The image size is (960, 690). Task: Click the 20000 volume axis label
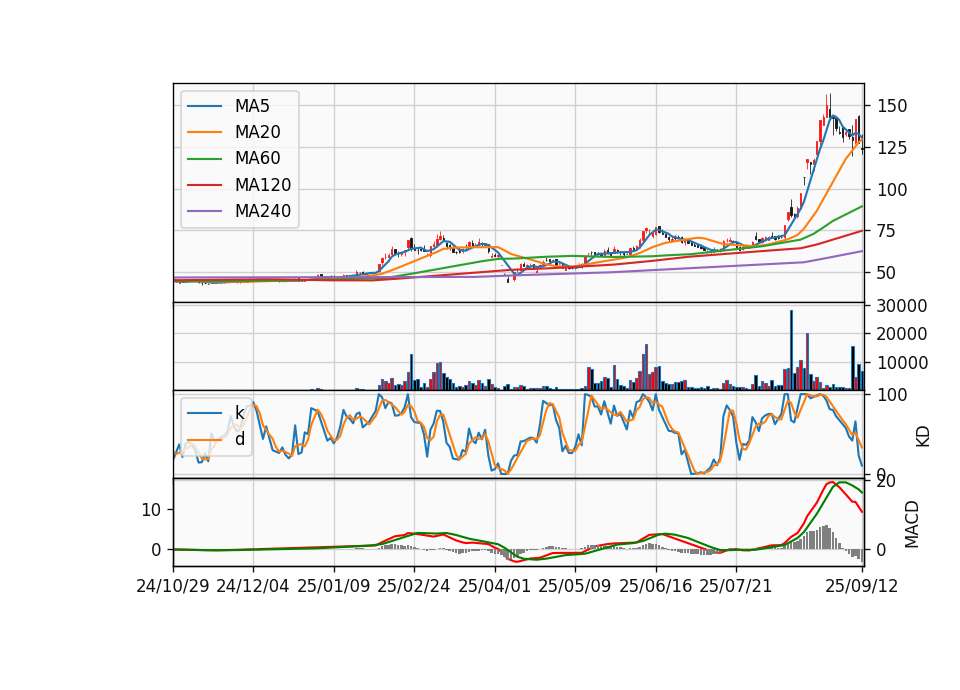coord(902,334)
